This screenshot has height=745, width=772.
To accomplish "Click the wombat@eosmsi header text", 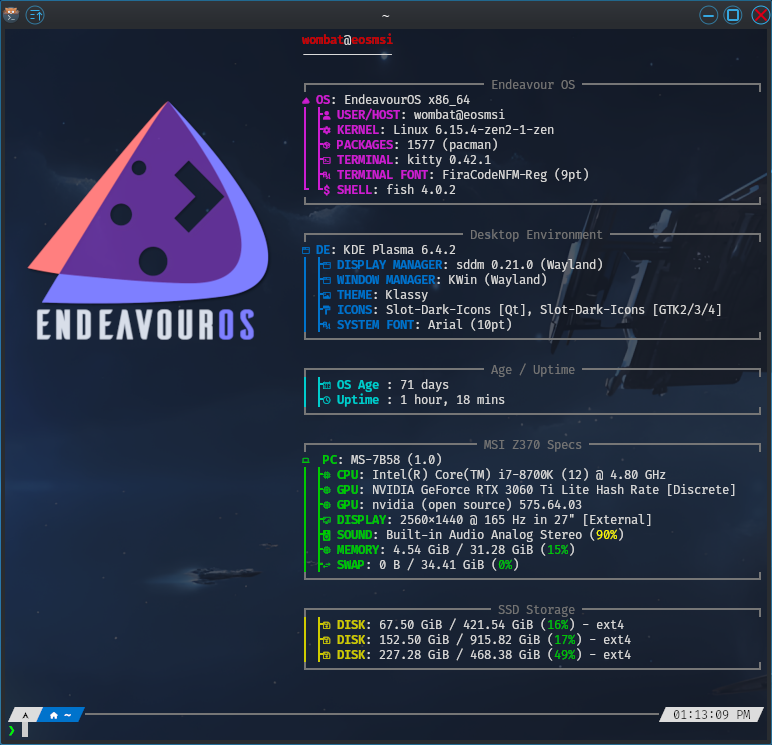I will [347, 40].
